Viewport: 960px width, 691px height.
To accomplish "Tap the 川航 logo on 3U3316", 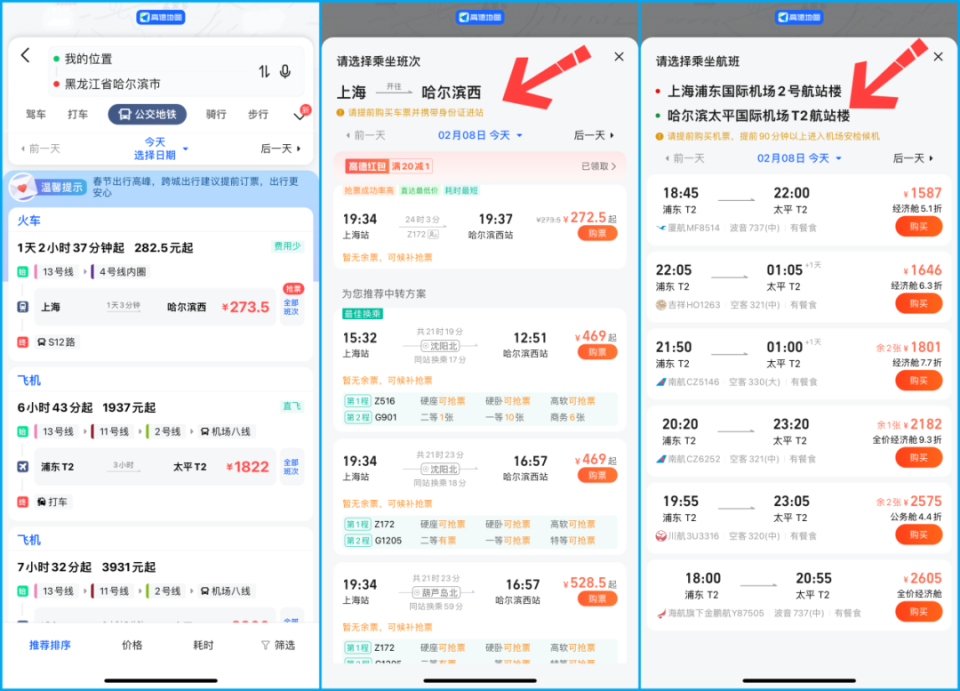I will [x=661, y=536].
